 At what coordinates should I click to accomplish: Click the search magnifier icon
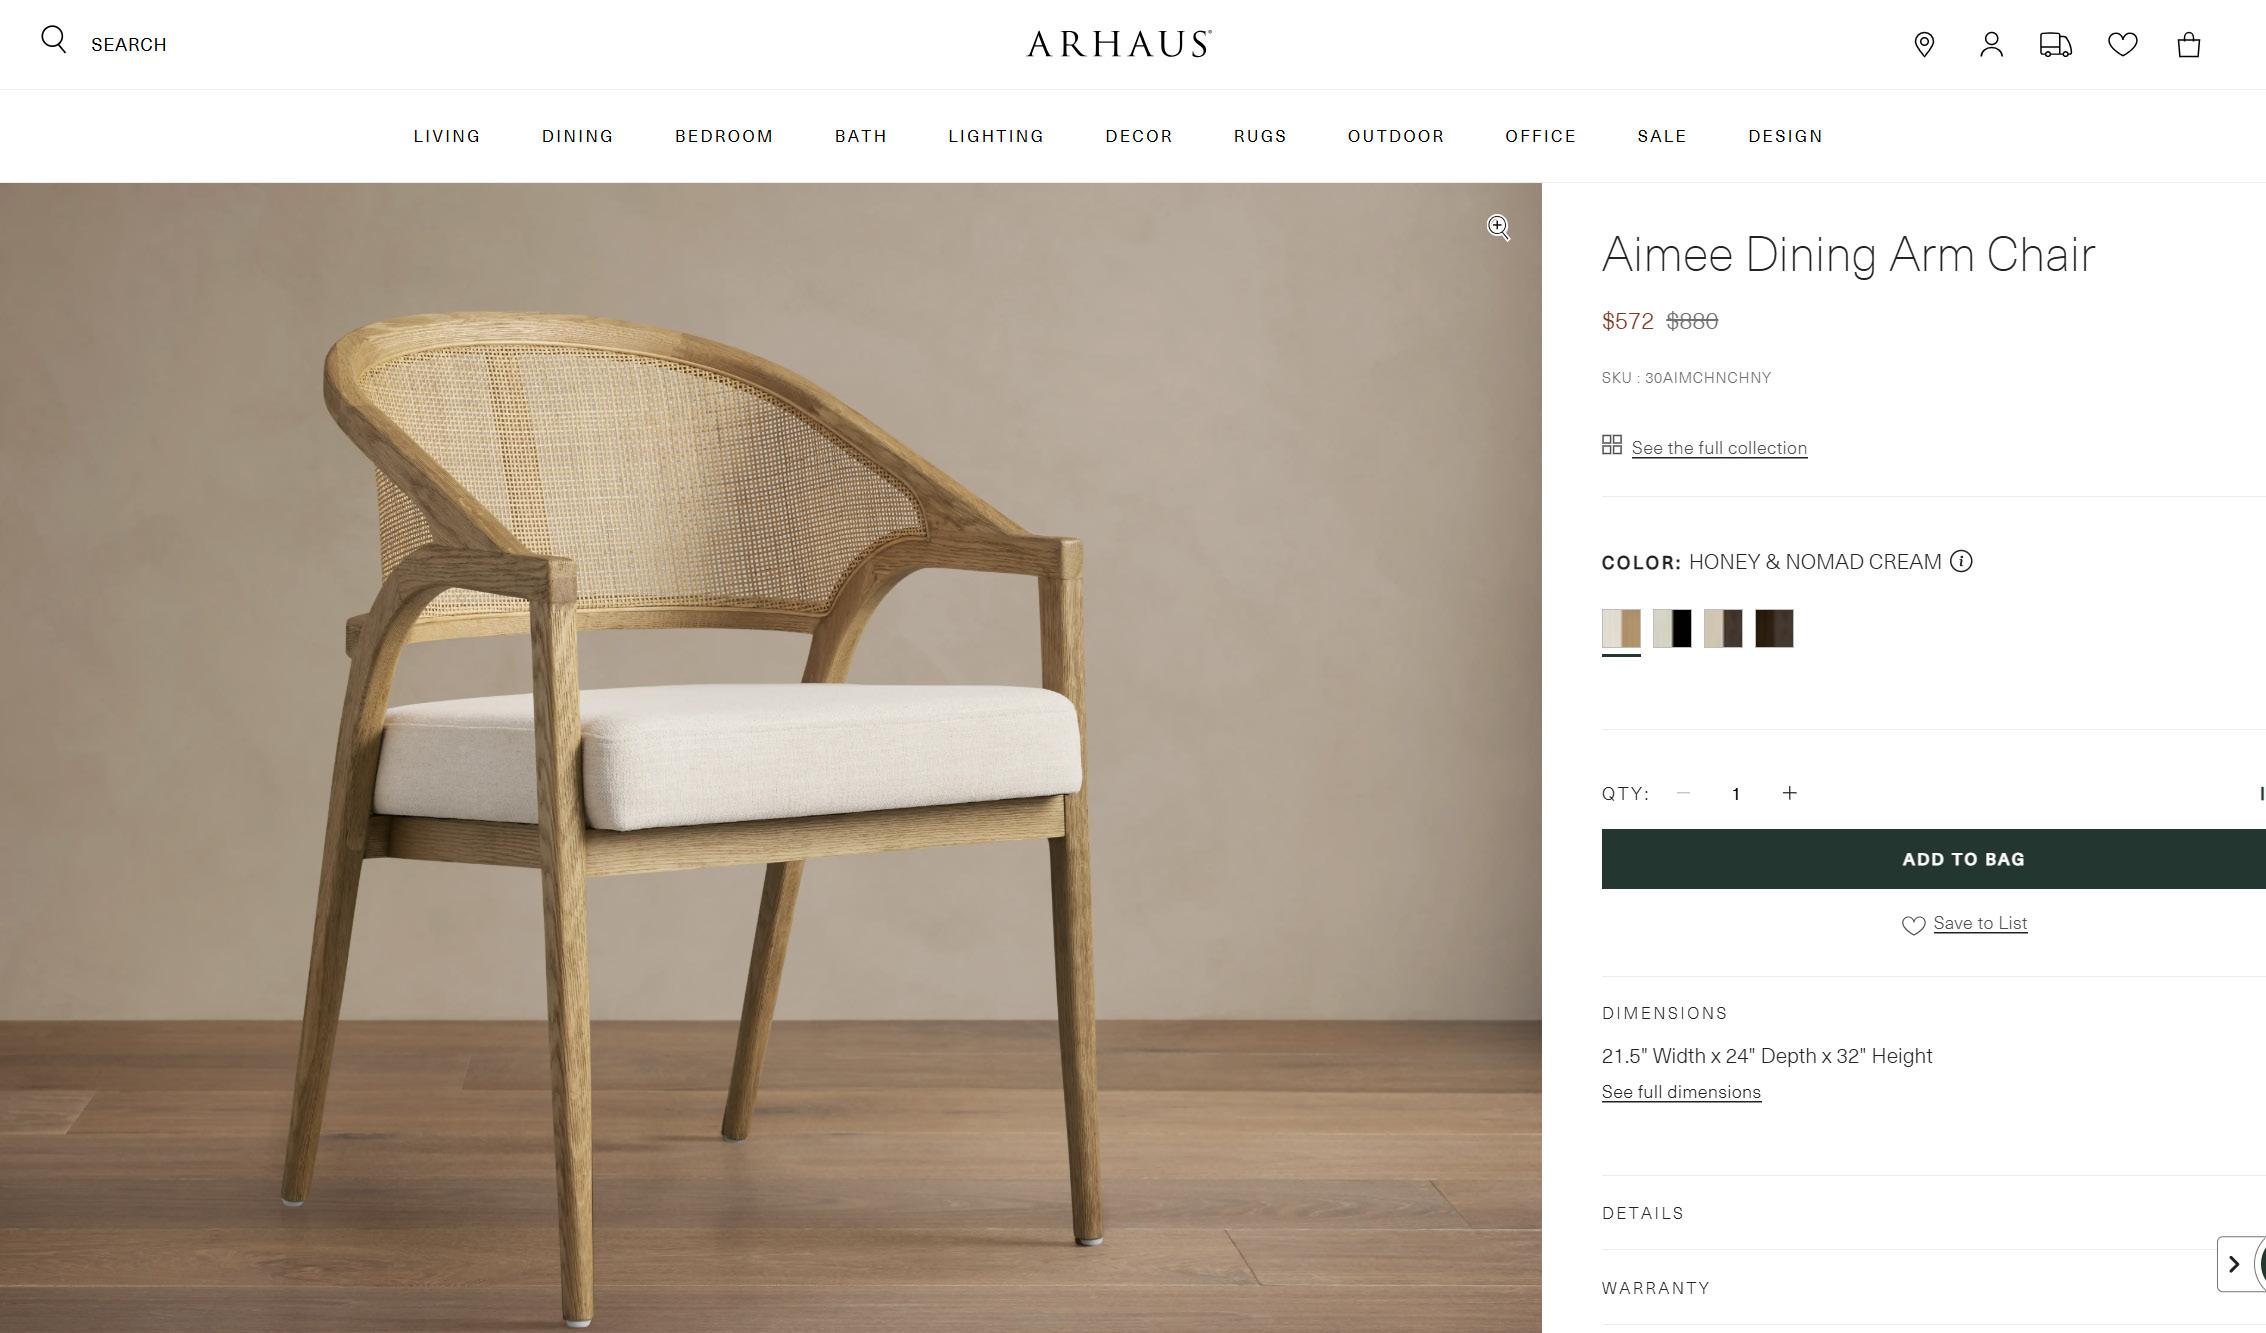(x=54, y=40)
